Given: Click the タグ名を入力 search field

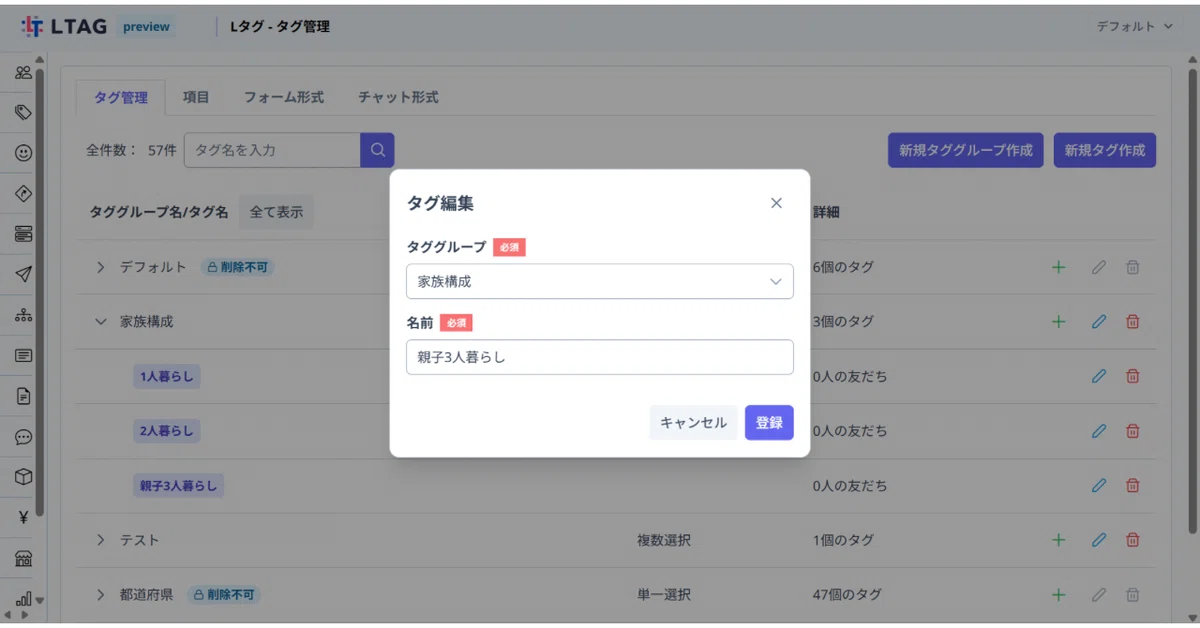Looking at the screenshot, I should (272, 150).
